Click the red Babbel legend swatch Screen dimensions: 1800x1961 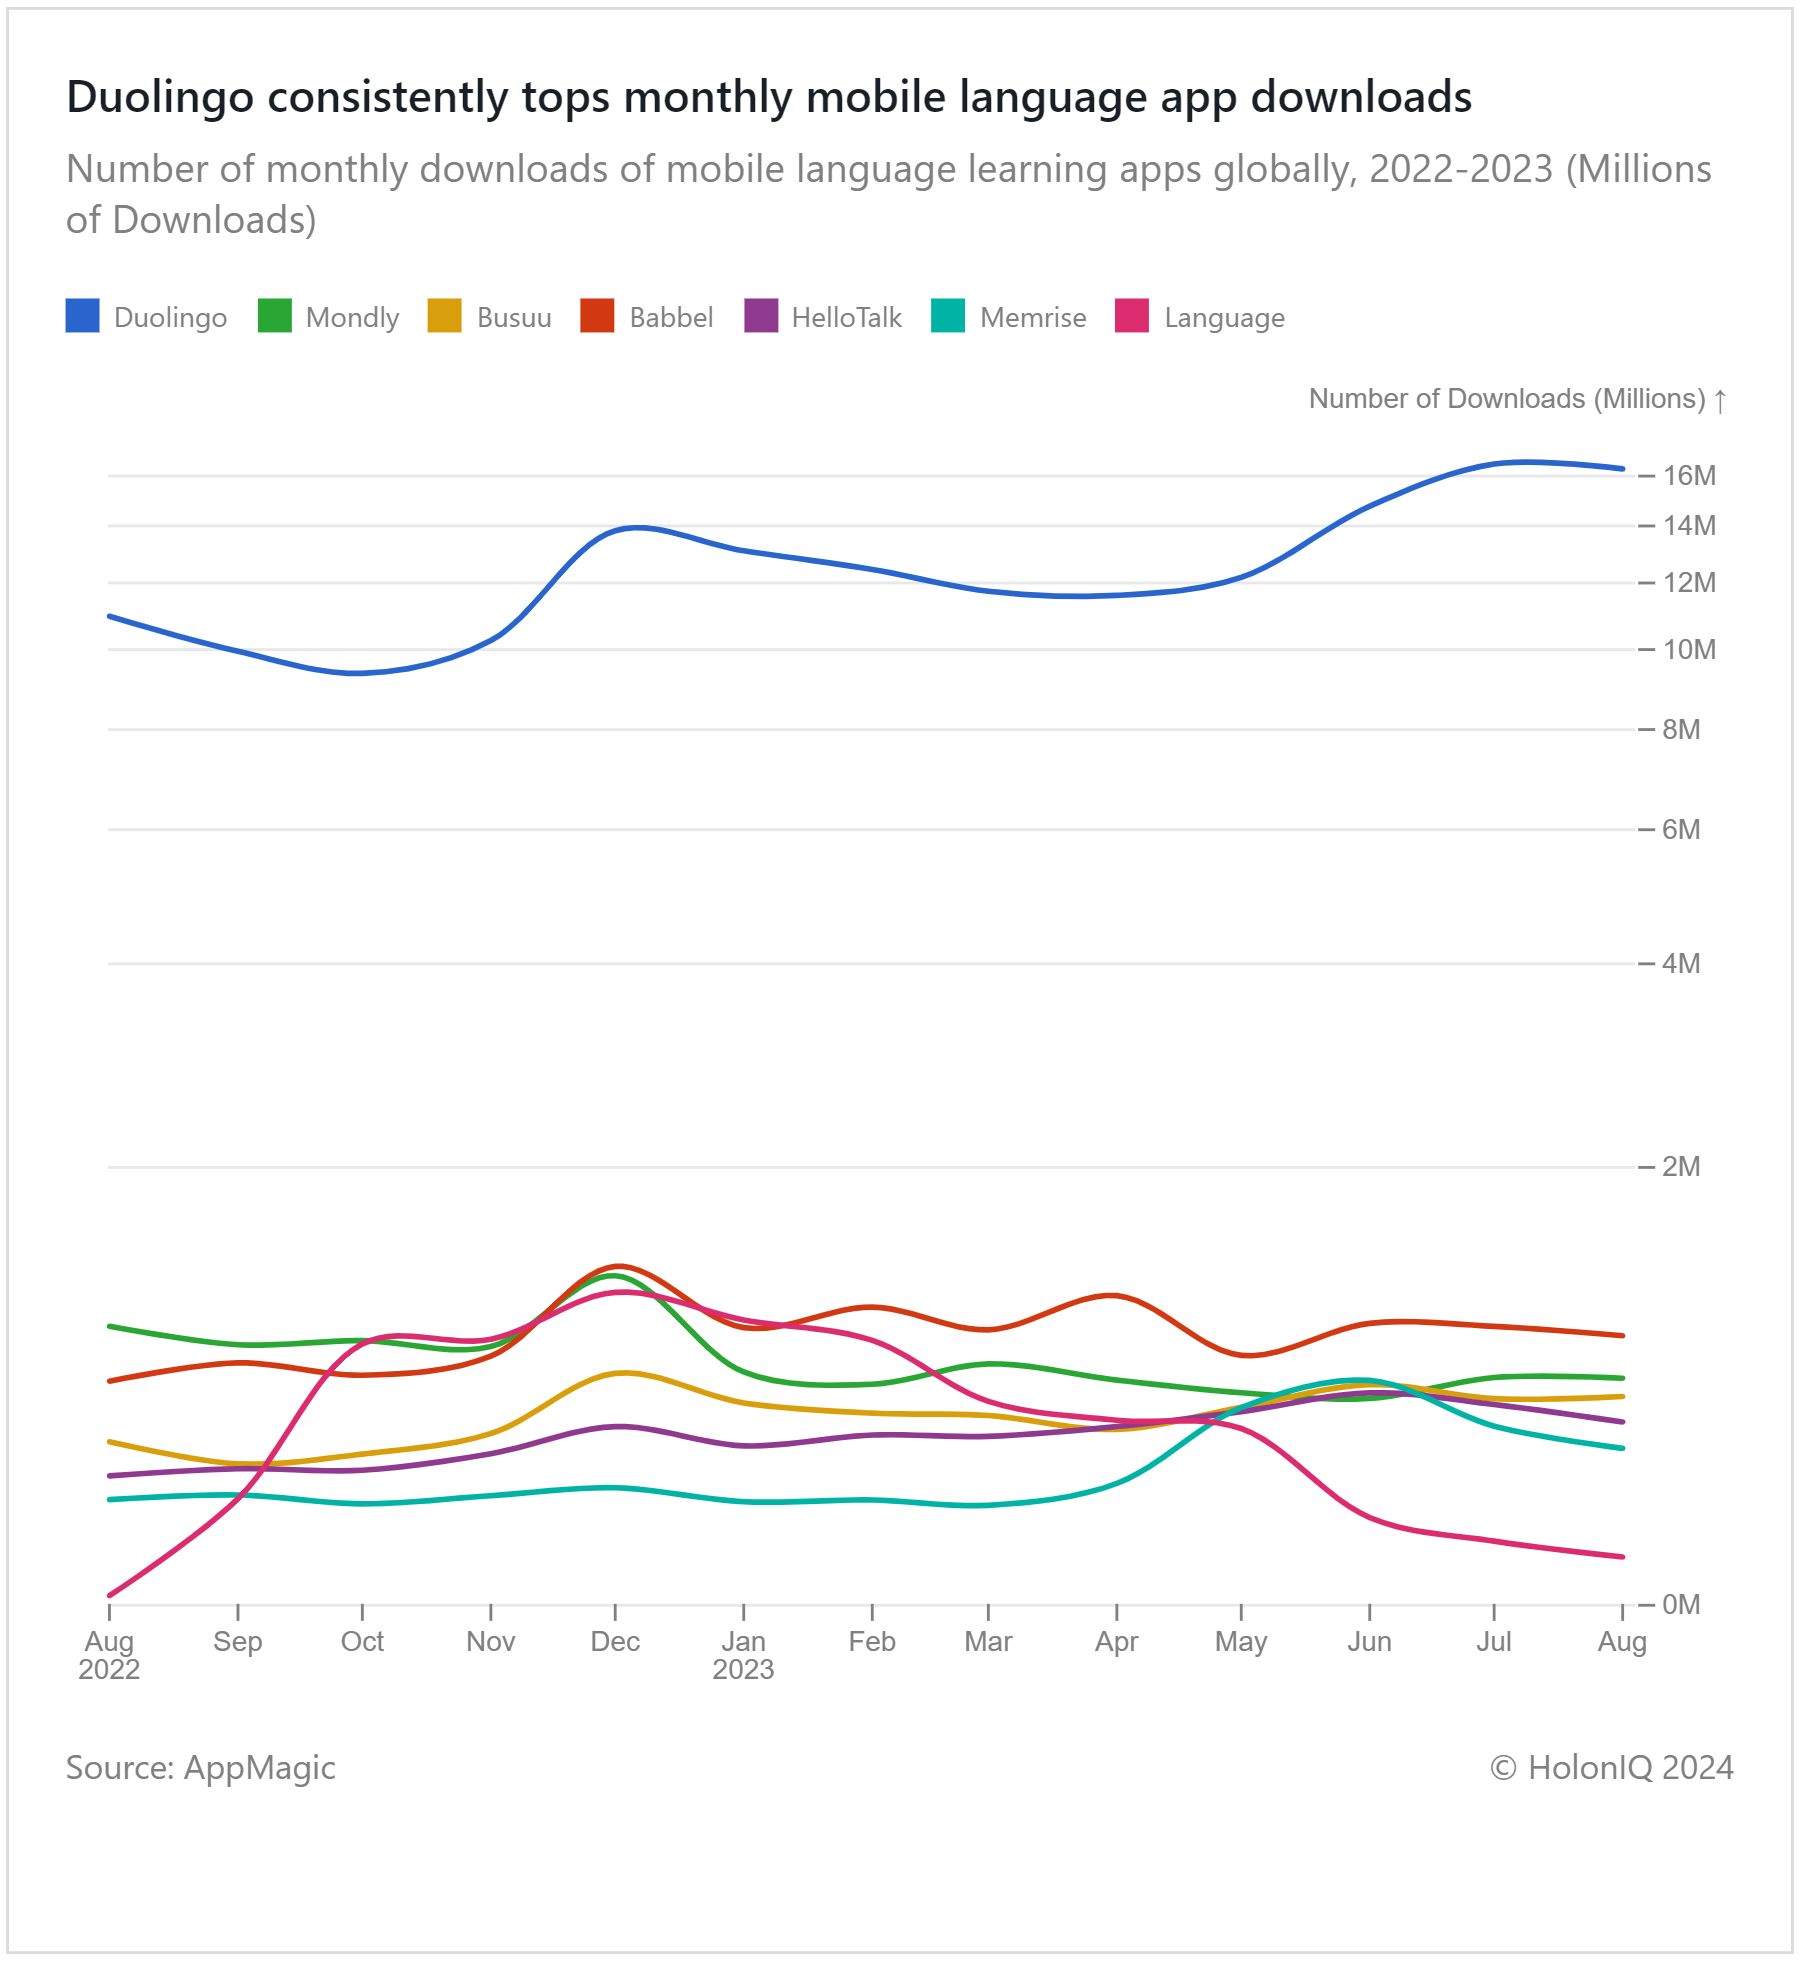coord(597,316)
